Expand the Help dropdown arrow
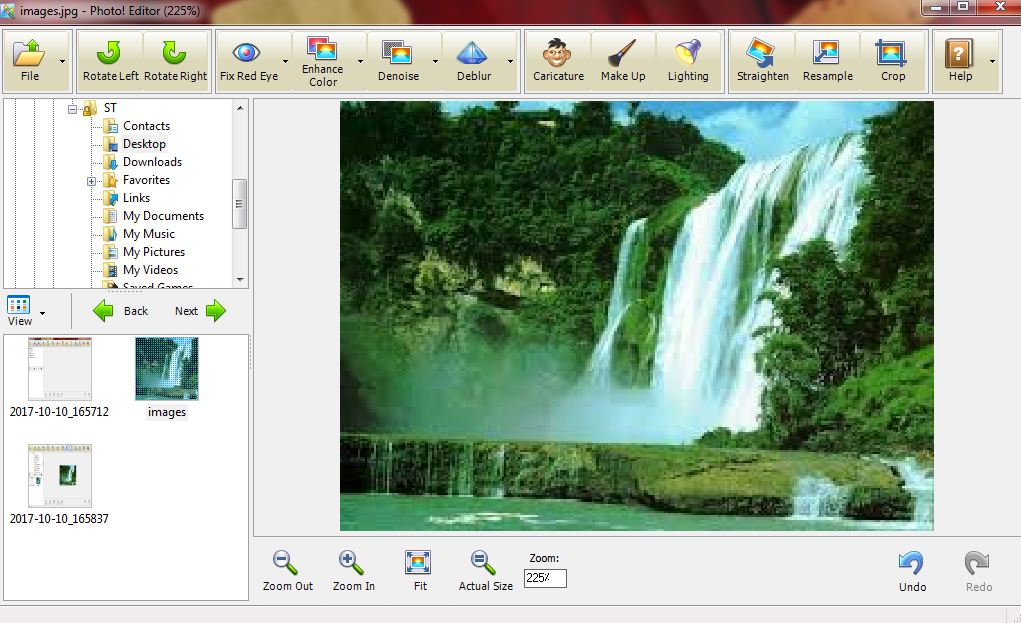Screen dimensions: 1021x624 [992, 61]
